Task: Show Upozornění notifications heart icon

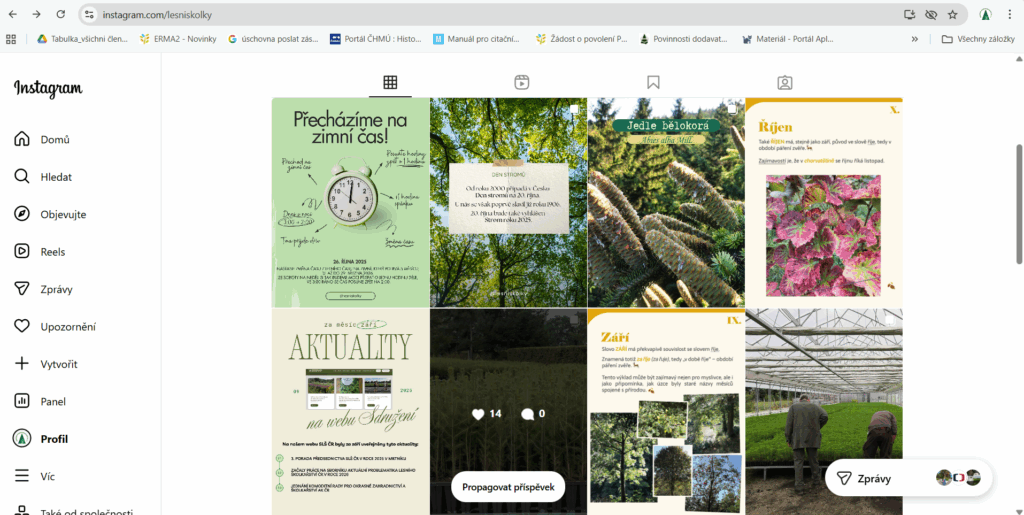Action: [22, 326]
